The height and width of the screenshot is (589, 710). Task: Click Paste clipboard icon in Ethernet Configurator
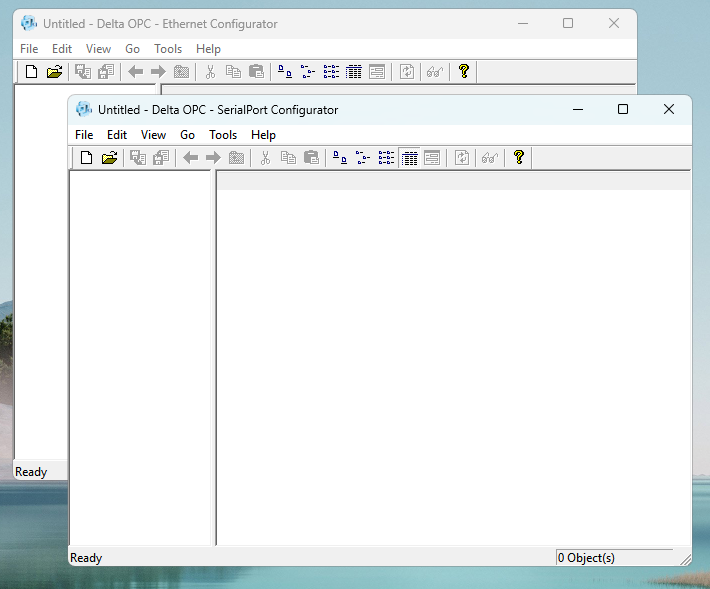[x=256, y=72]
